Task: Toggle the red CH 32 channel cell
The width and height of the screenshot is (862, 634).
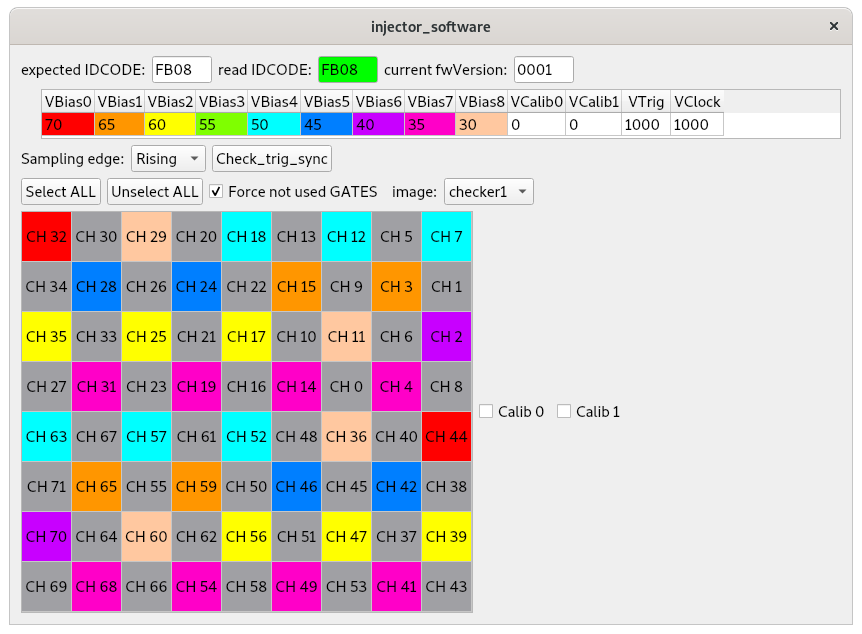Action: click(x=46, y=237)
